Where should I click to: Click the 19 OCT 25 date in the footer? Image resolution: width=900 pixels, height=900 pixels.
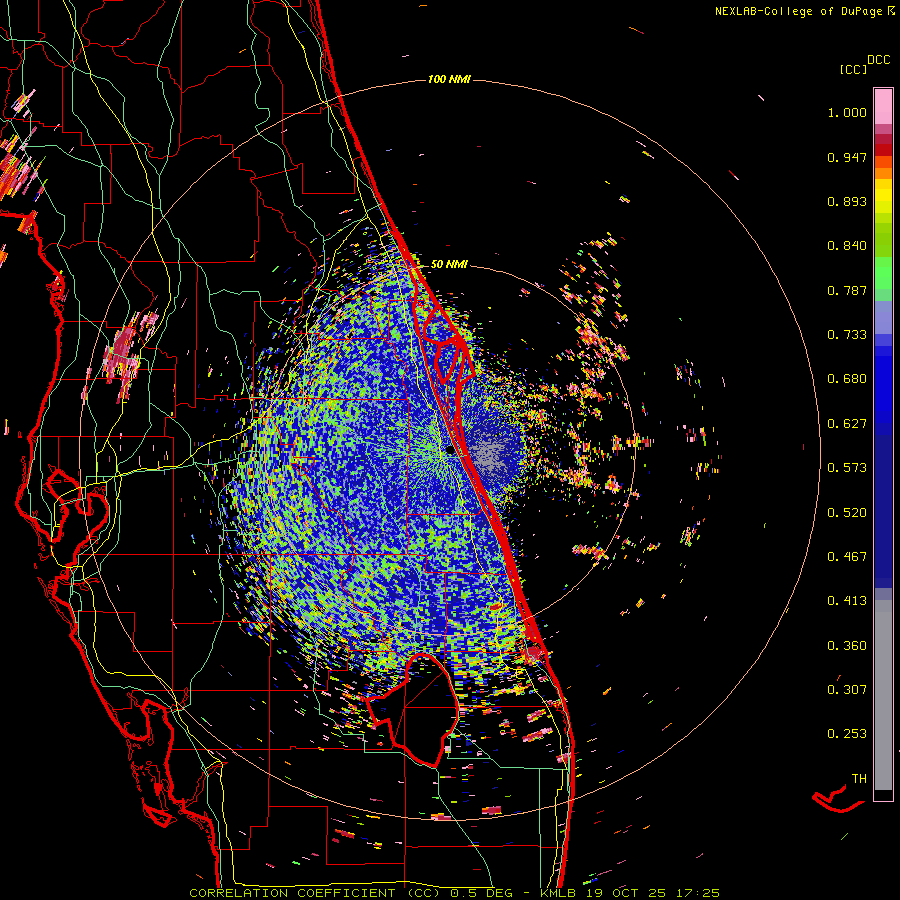pos(626,893)
